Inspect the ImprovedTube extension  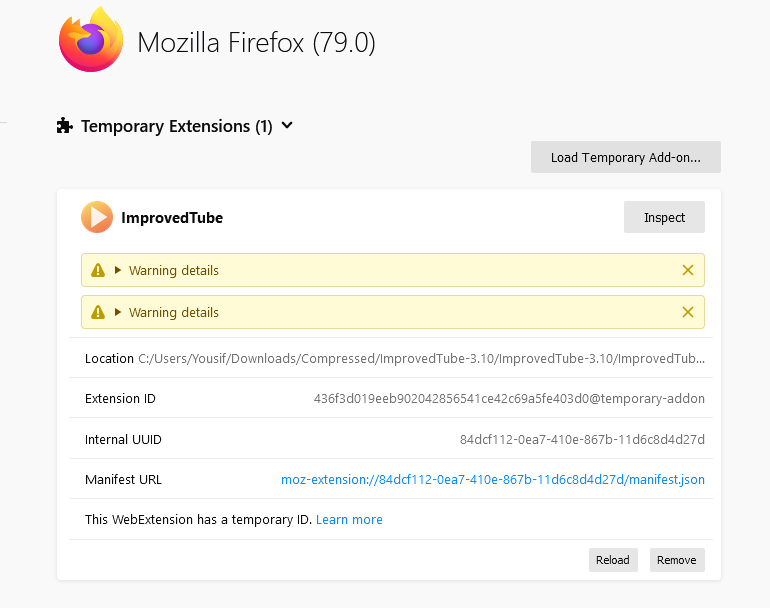pos(664,217)
